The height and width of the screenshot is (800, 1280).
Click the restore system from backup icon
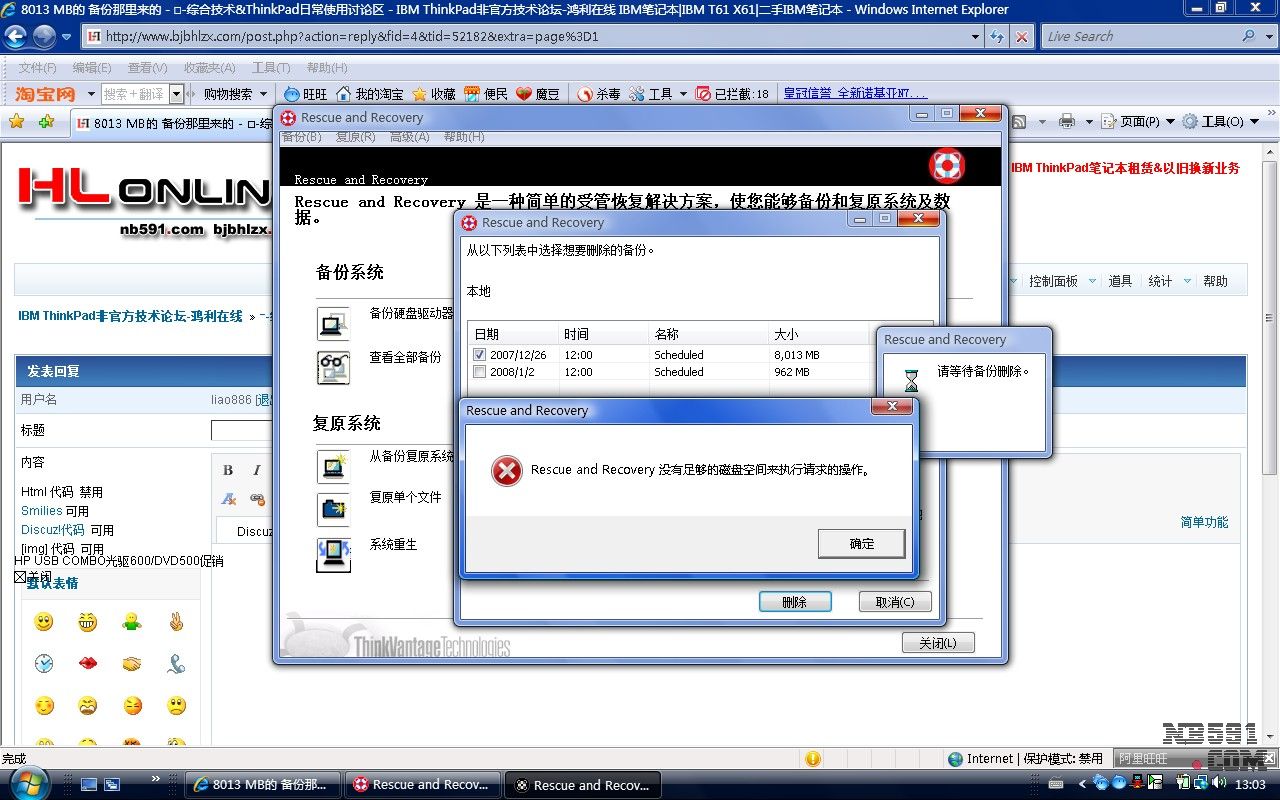tap(333, 466)
